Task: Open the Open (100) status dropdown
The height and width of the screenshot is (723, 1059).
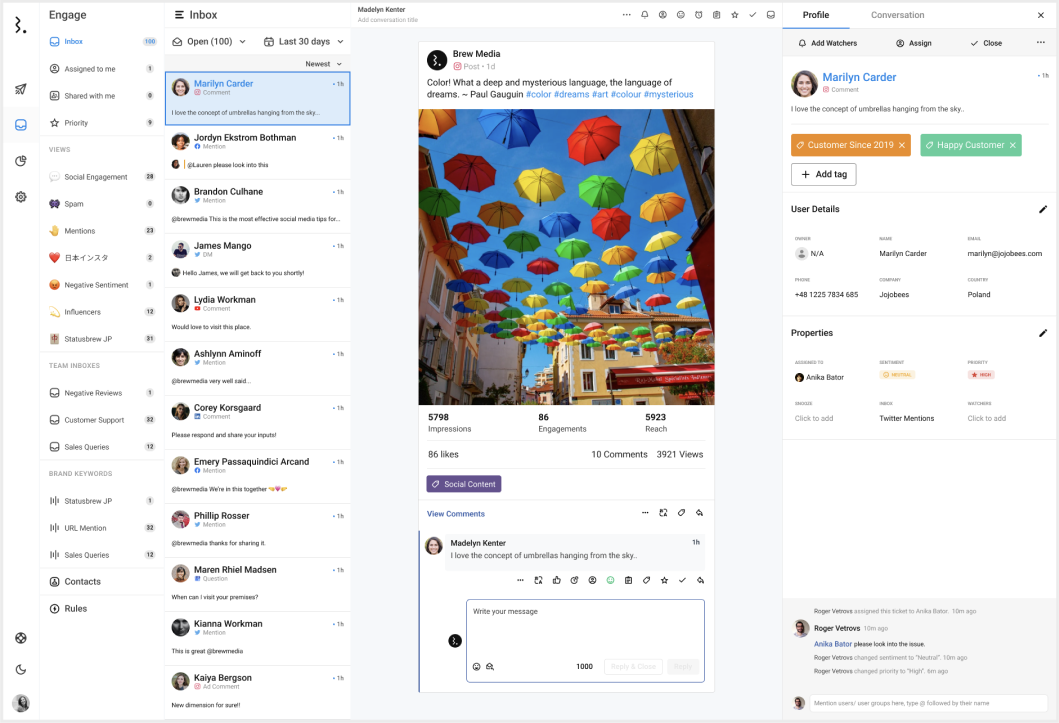Action: click(209, 42)
